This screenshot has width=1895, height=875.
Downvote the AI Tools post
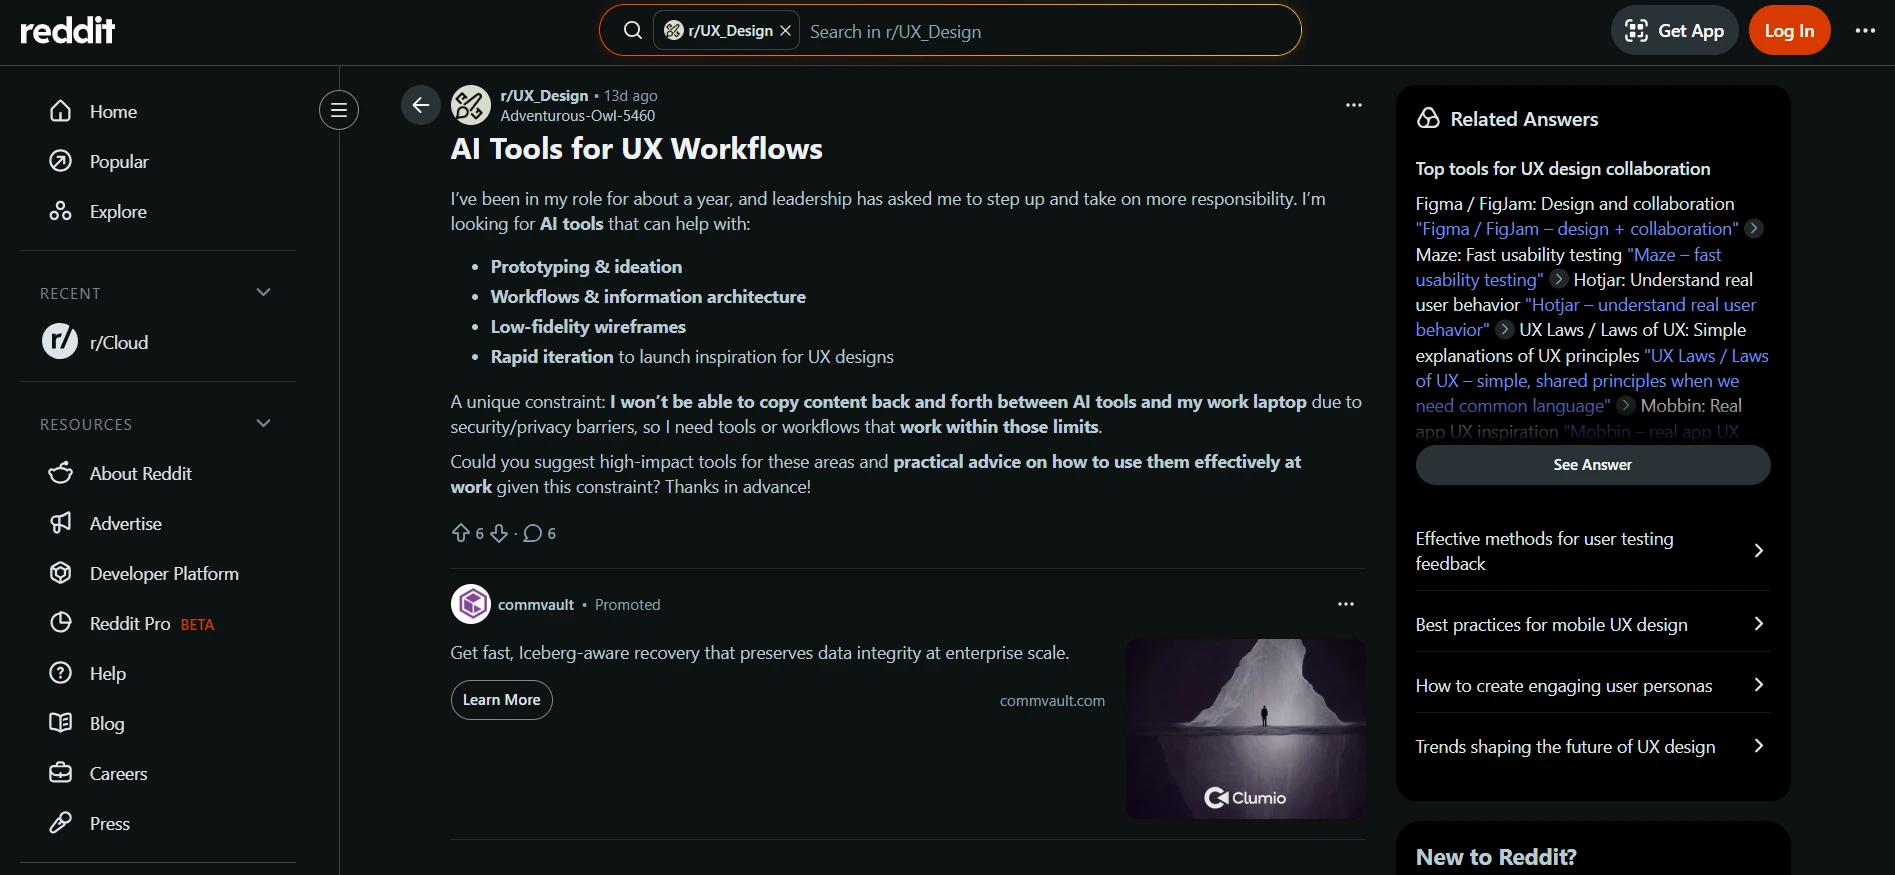499,533
